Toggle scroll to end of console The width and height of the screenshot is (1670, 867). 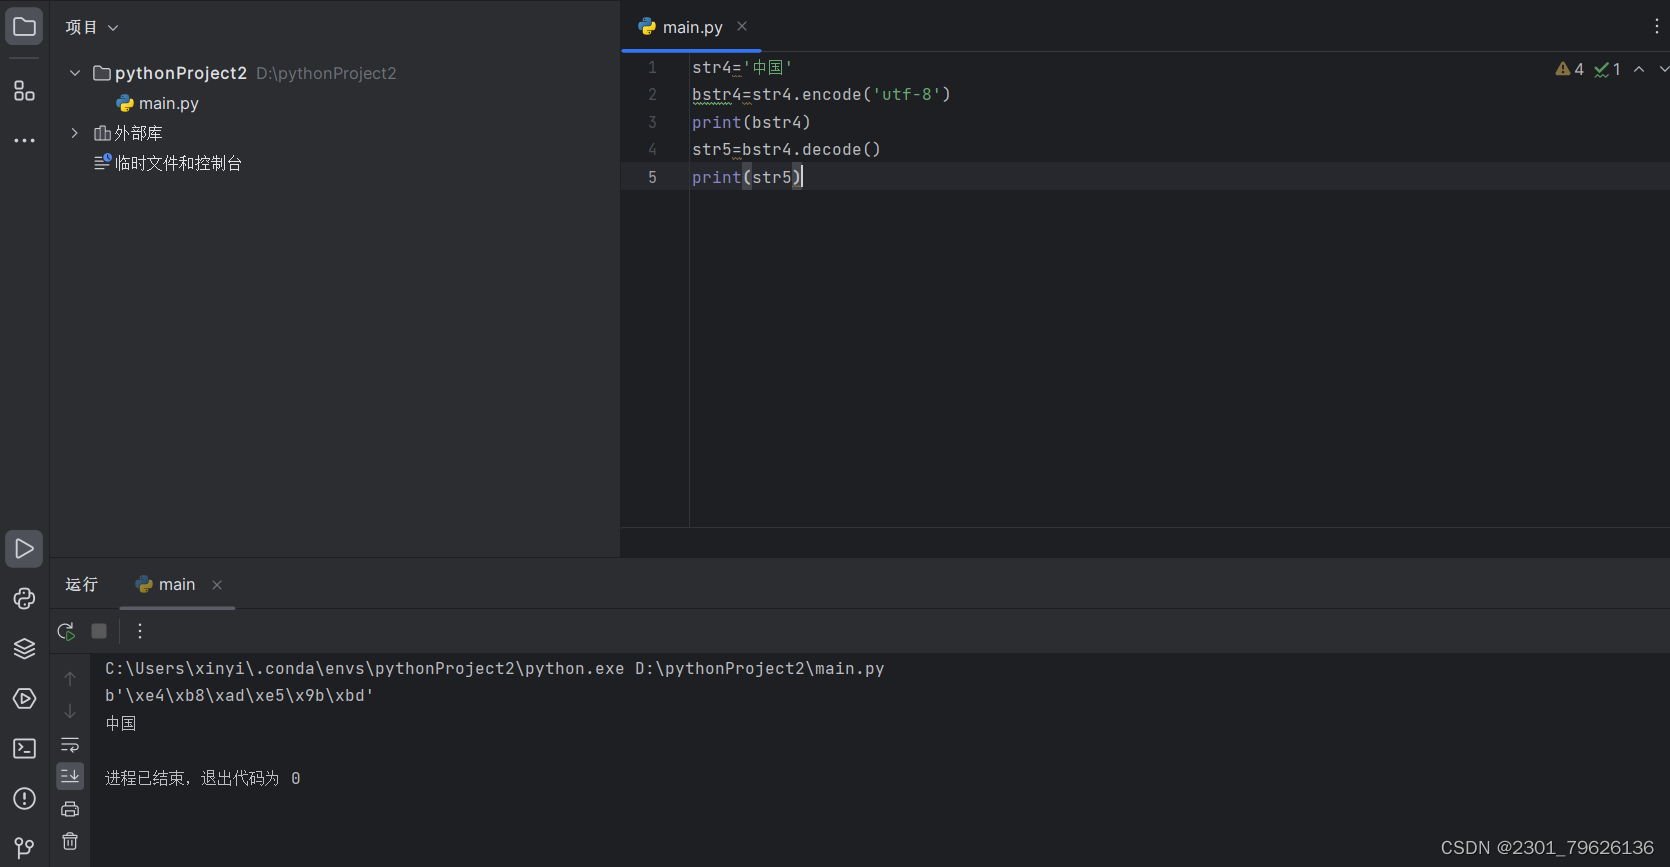[x=70, y=776]
